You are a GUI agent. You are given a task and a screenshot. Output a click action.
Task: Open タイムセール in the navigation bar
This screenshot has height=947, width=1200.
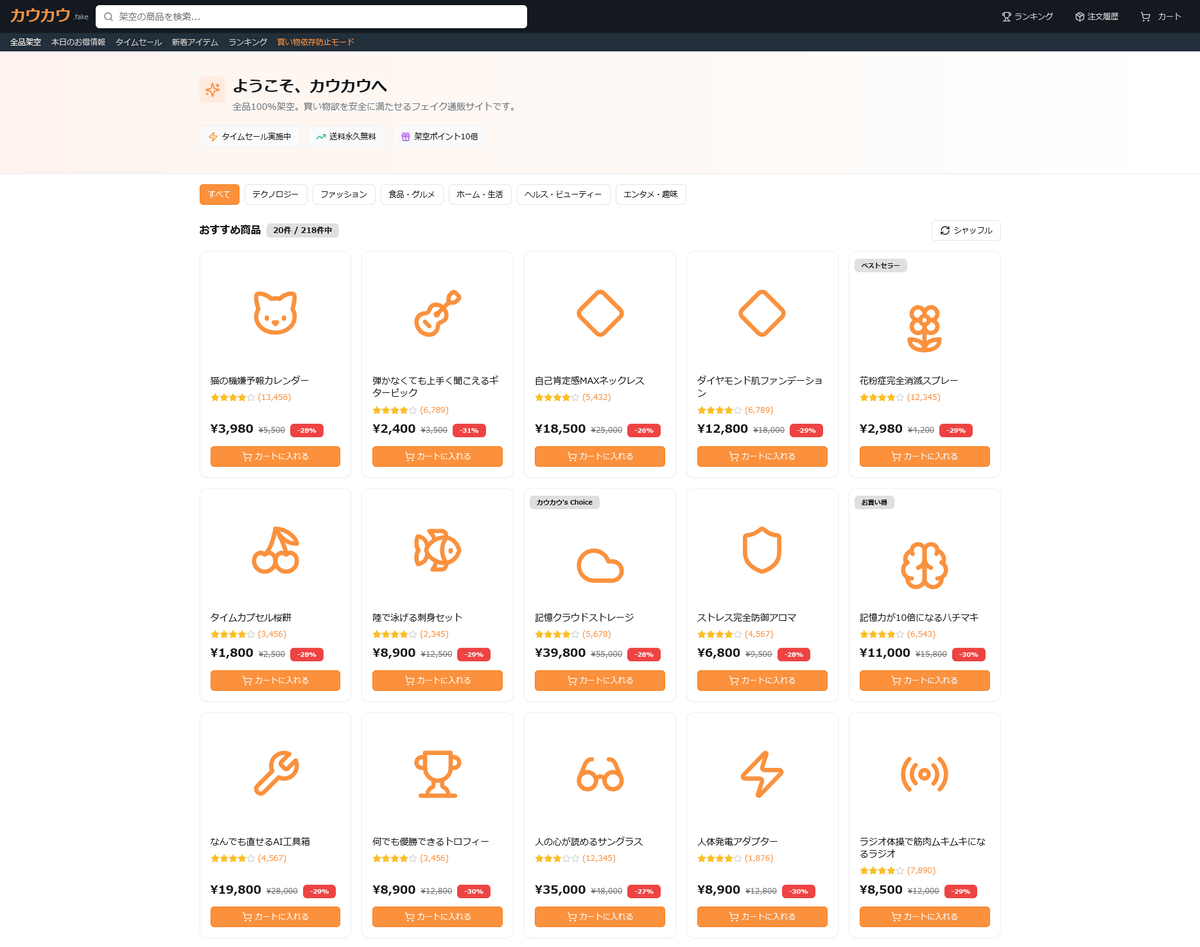coord(138,42)
